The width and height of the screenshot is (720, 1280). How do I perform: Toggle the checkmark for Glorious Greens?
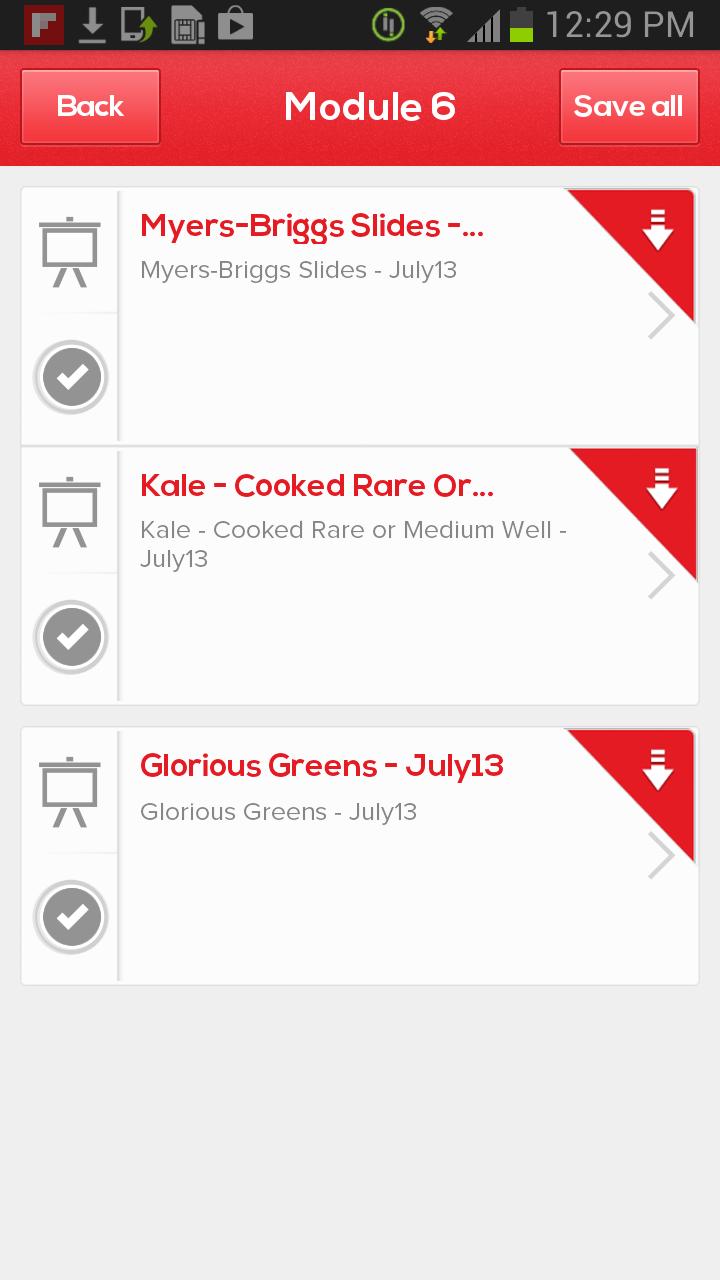[71, 917]
